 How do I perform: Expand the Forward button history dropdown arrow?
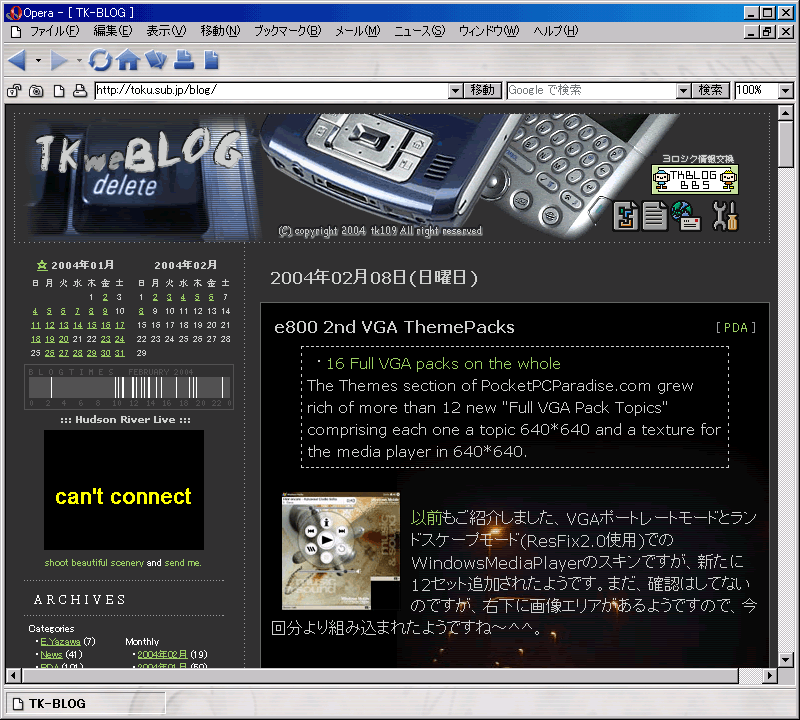(x=79, y=61)
